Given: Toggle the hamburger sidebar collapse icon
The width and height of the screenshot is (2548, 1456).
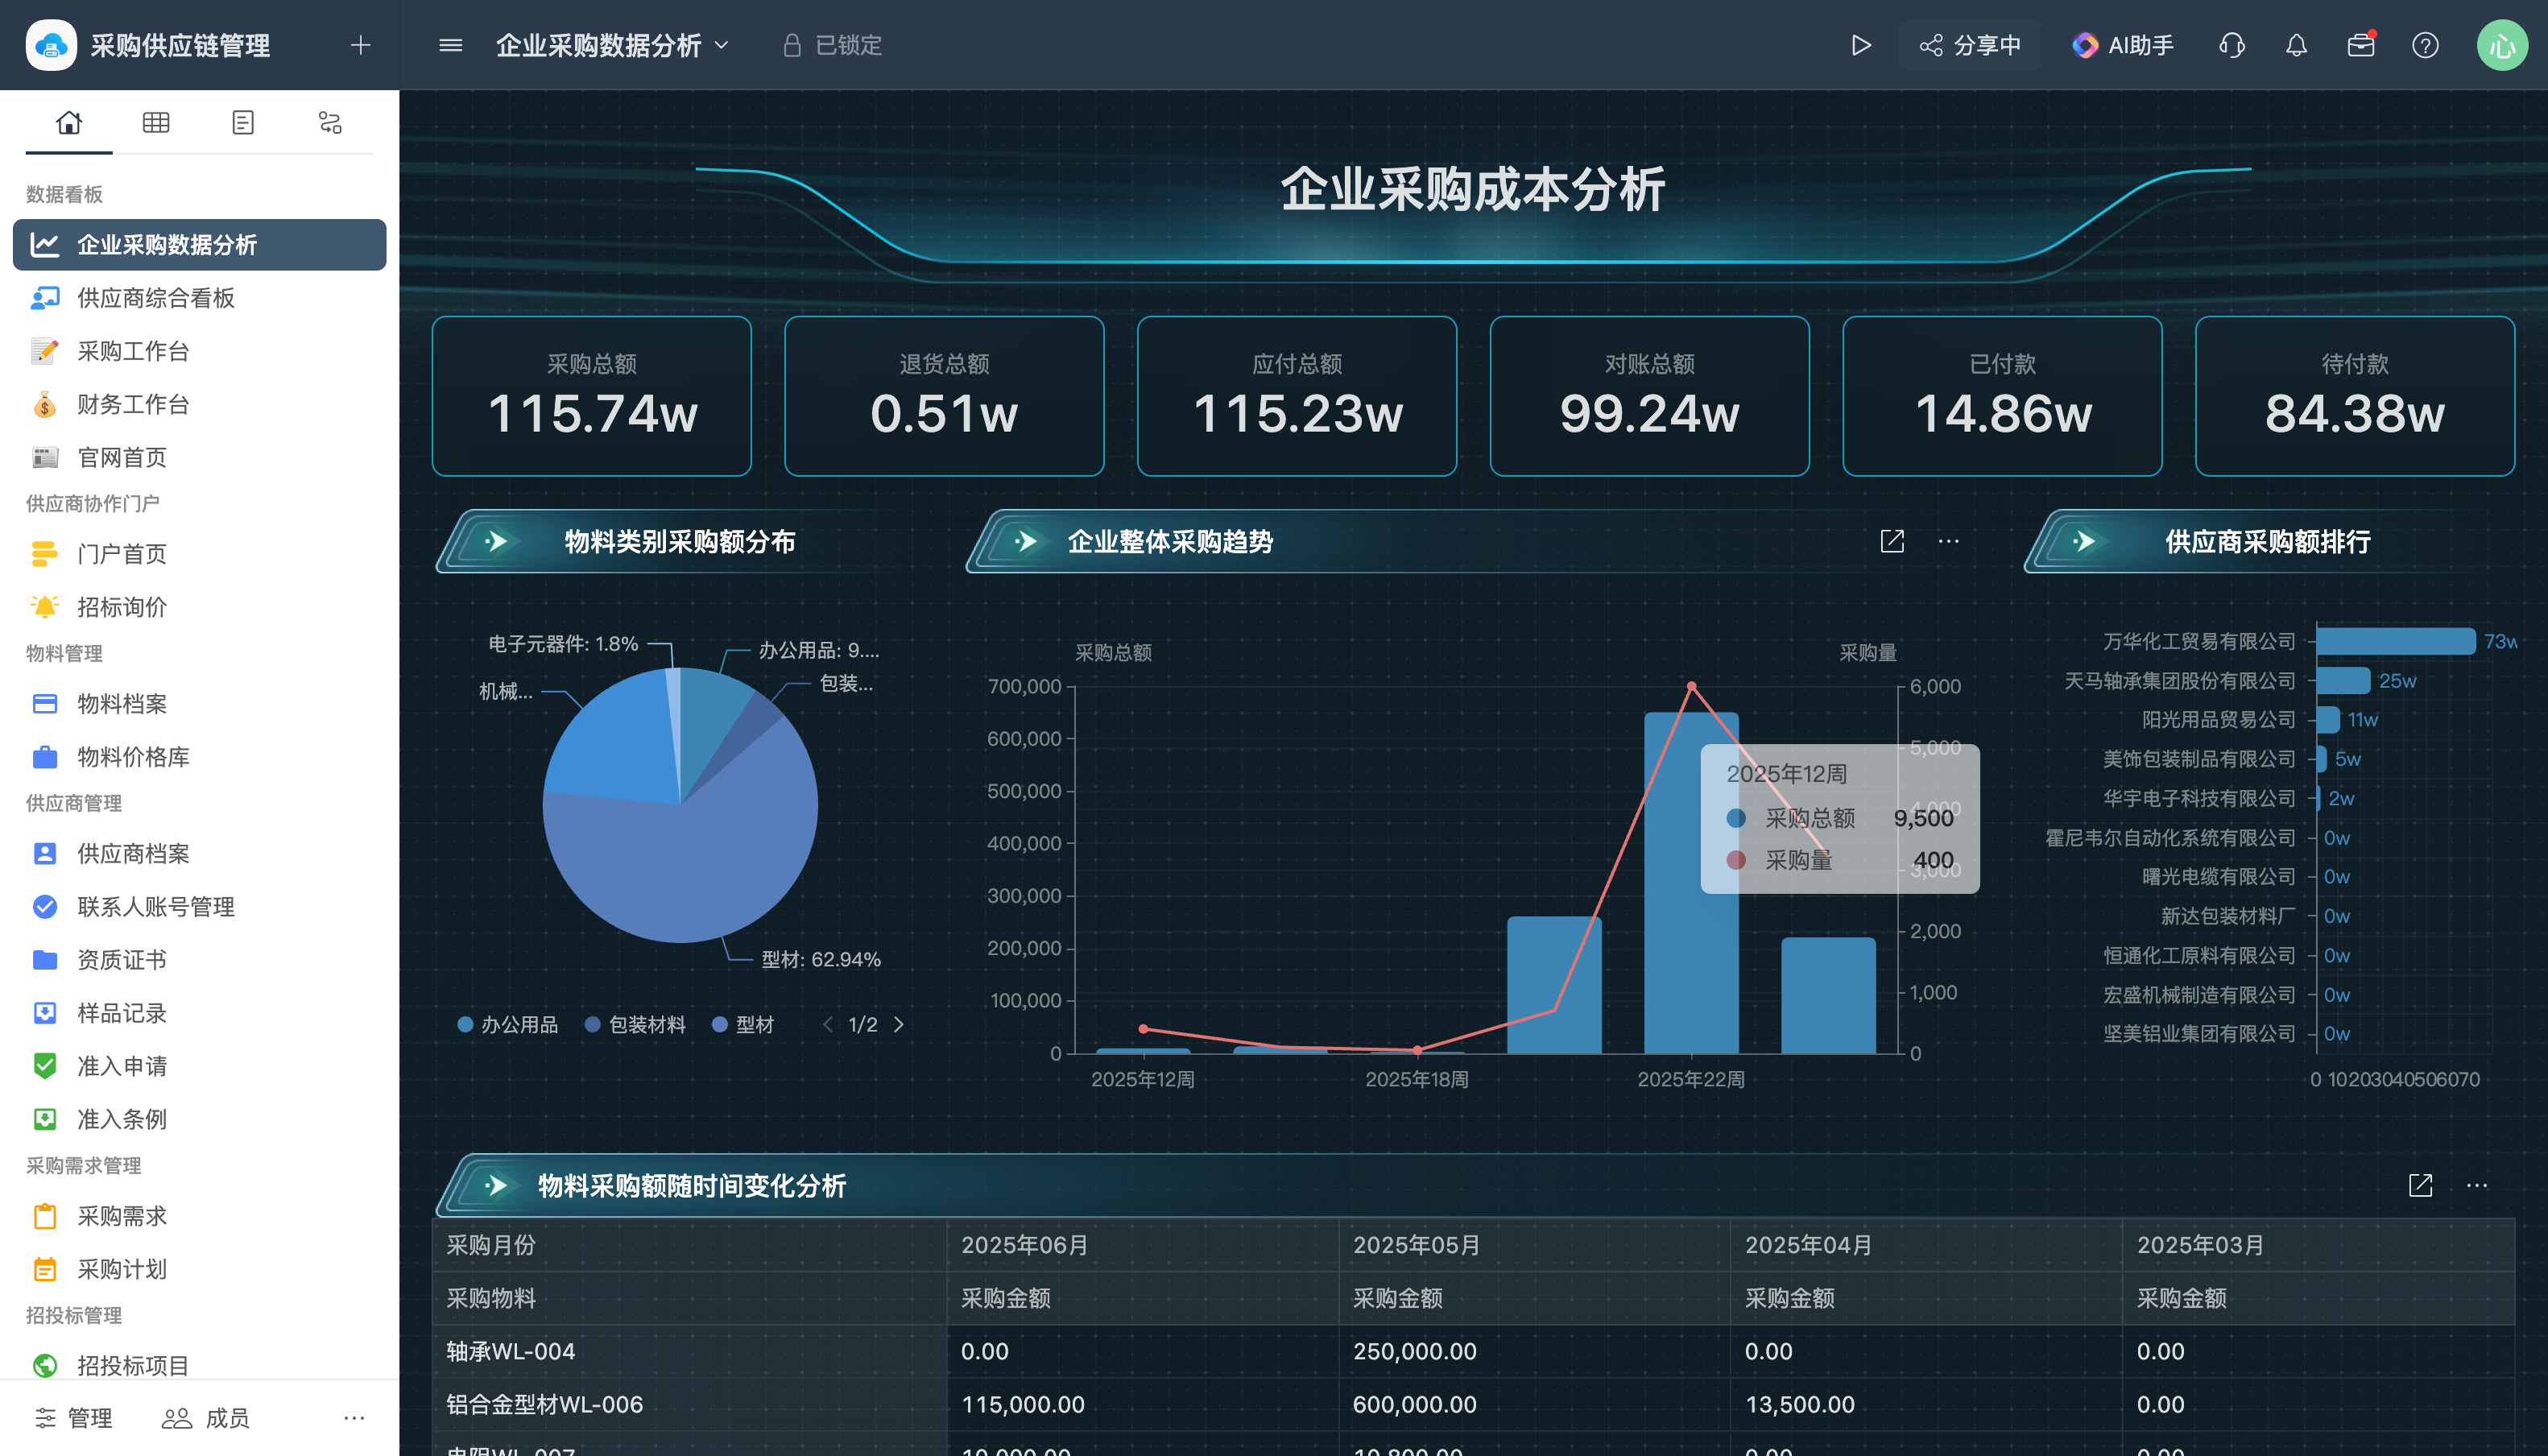Looking at the screenshot, I should [450, 45].
